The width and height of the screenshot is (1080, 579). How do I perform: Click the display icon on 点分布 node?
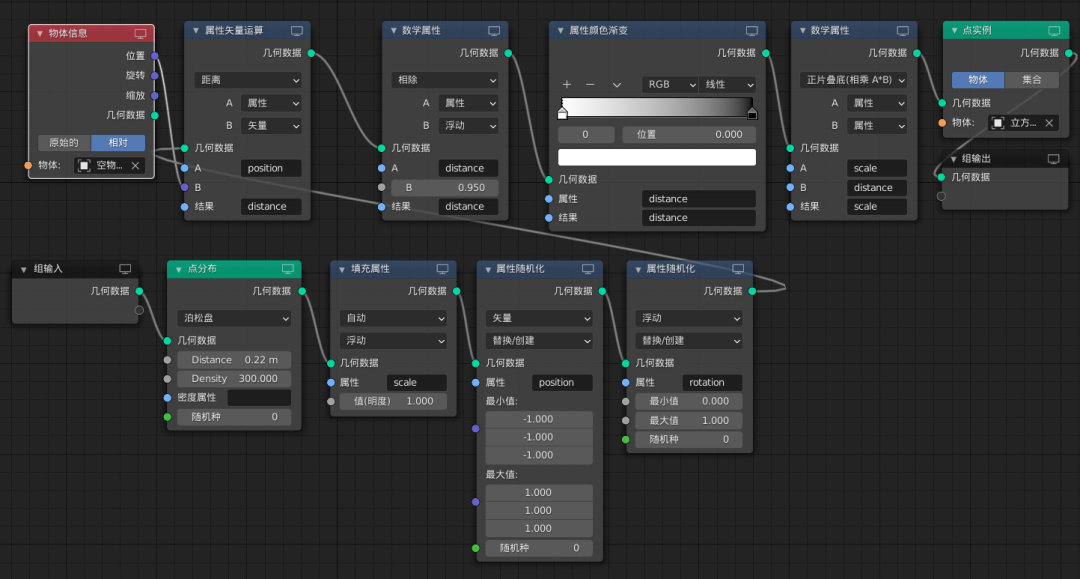pyautogui.click(x=290, y=269)
